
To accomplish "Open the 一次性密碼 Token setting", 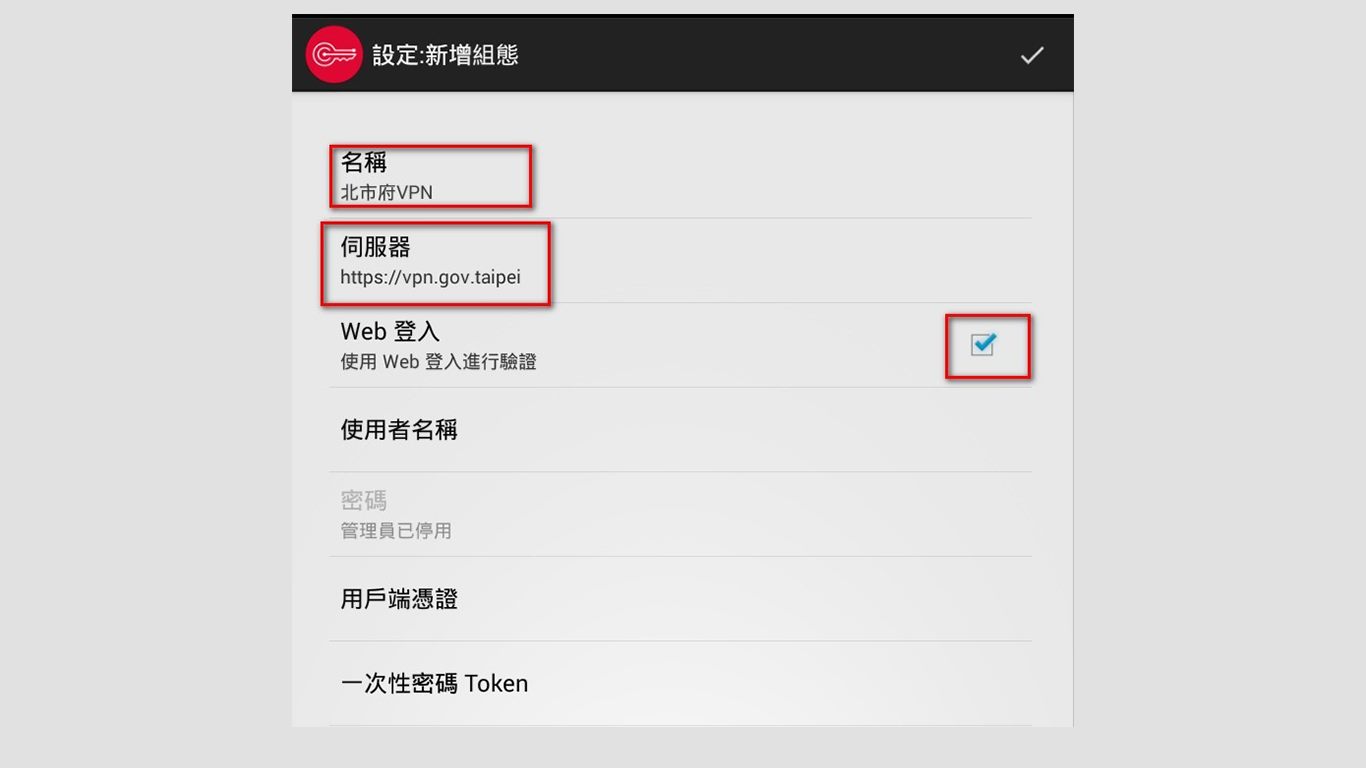I will (x=434, y=684).
